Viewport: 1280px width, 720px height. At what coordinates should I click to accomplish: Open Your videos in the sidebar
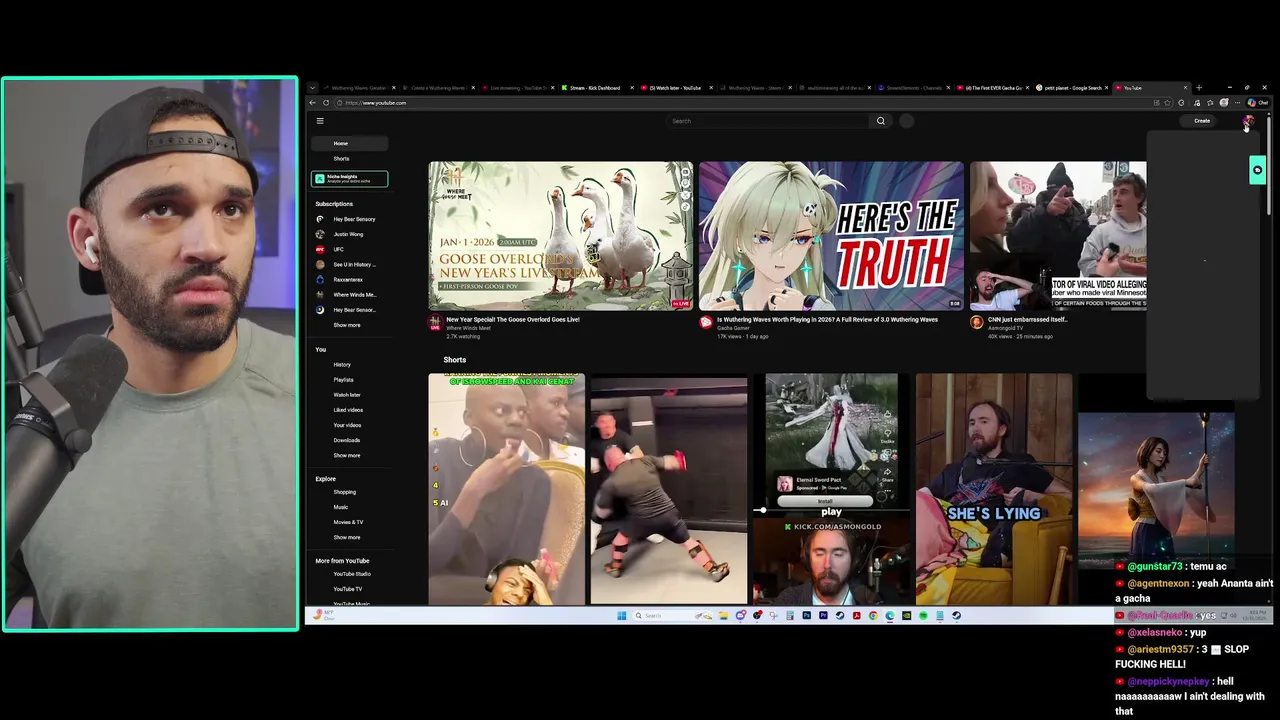349,425
